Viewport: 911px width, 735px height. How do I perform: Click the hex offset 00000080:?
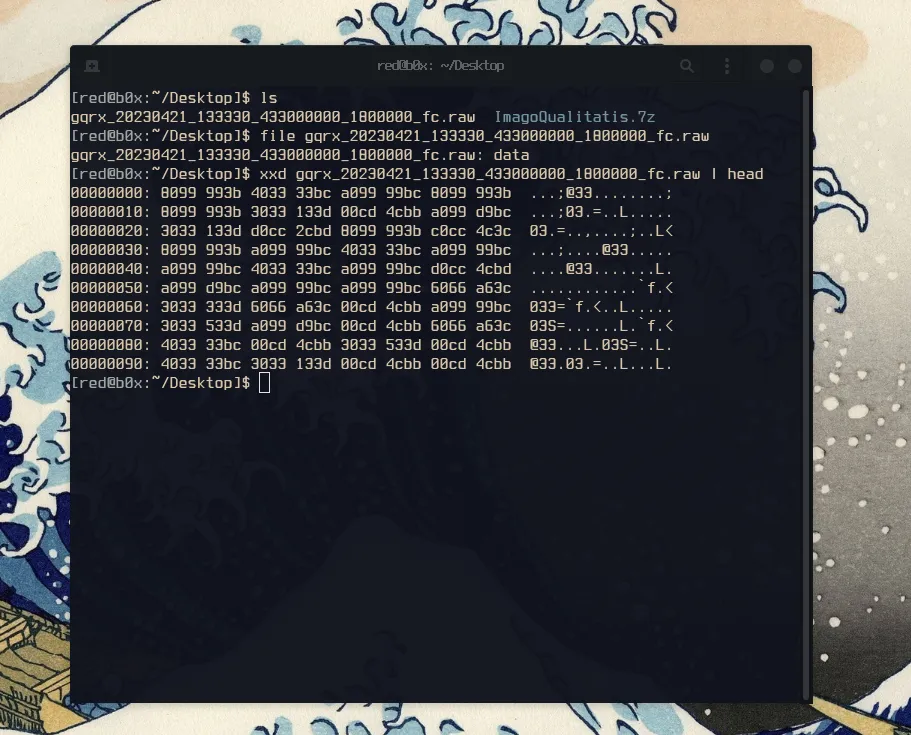tap(110, 345)
